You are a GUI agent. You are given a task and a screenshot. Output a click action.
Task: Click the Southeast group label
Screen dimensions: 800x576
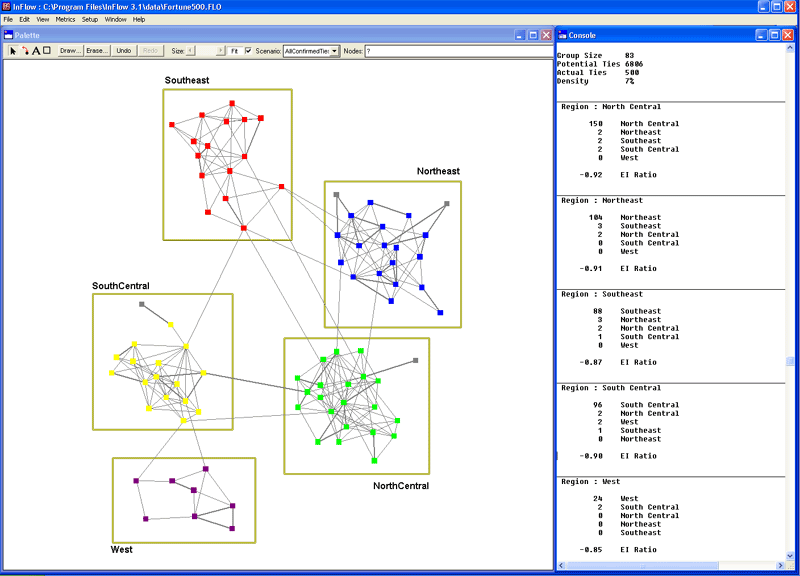pyautogui.click(x=187, y=80)
